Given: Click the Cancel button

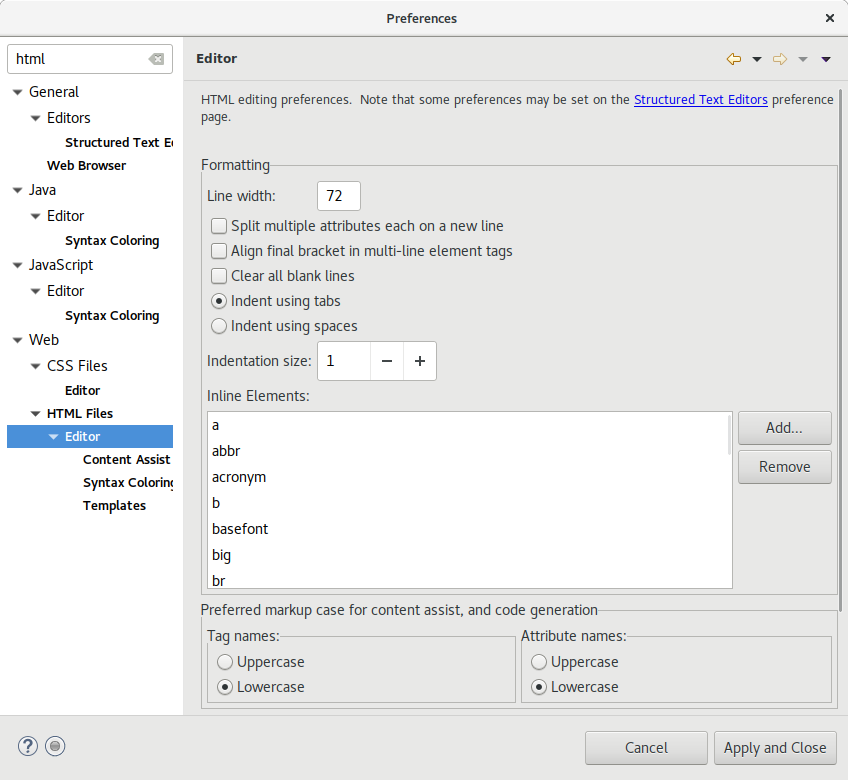Looking at the screenshot, I should (x=646, y=748).
